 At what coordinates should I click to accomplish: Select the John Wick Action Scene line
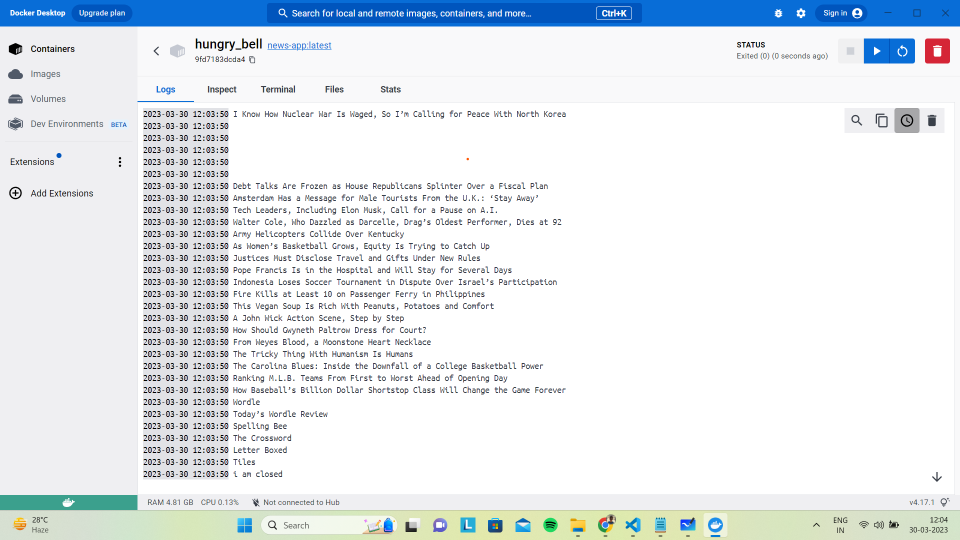click(x=273, y=318)
